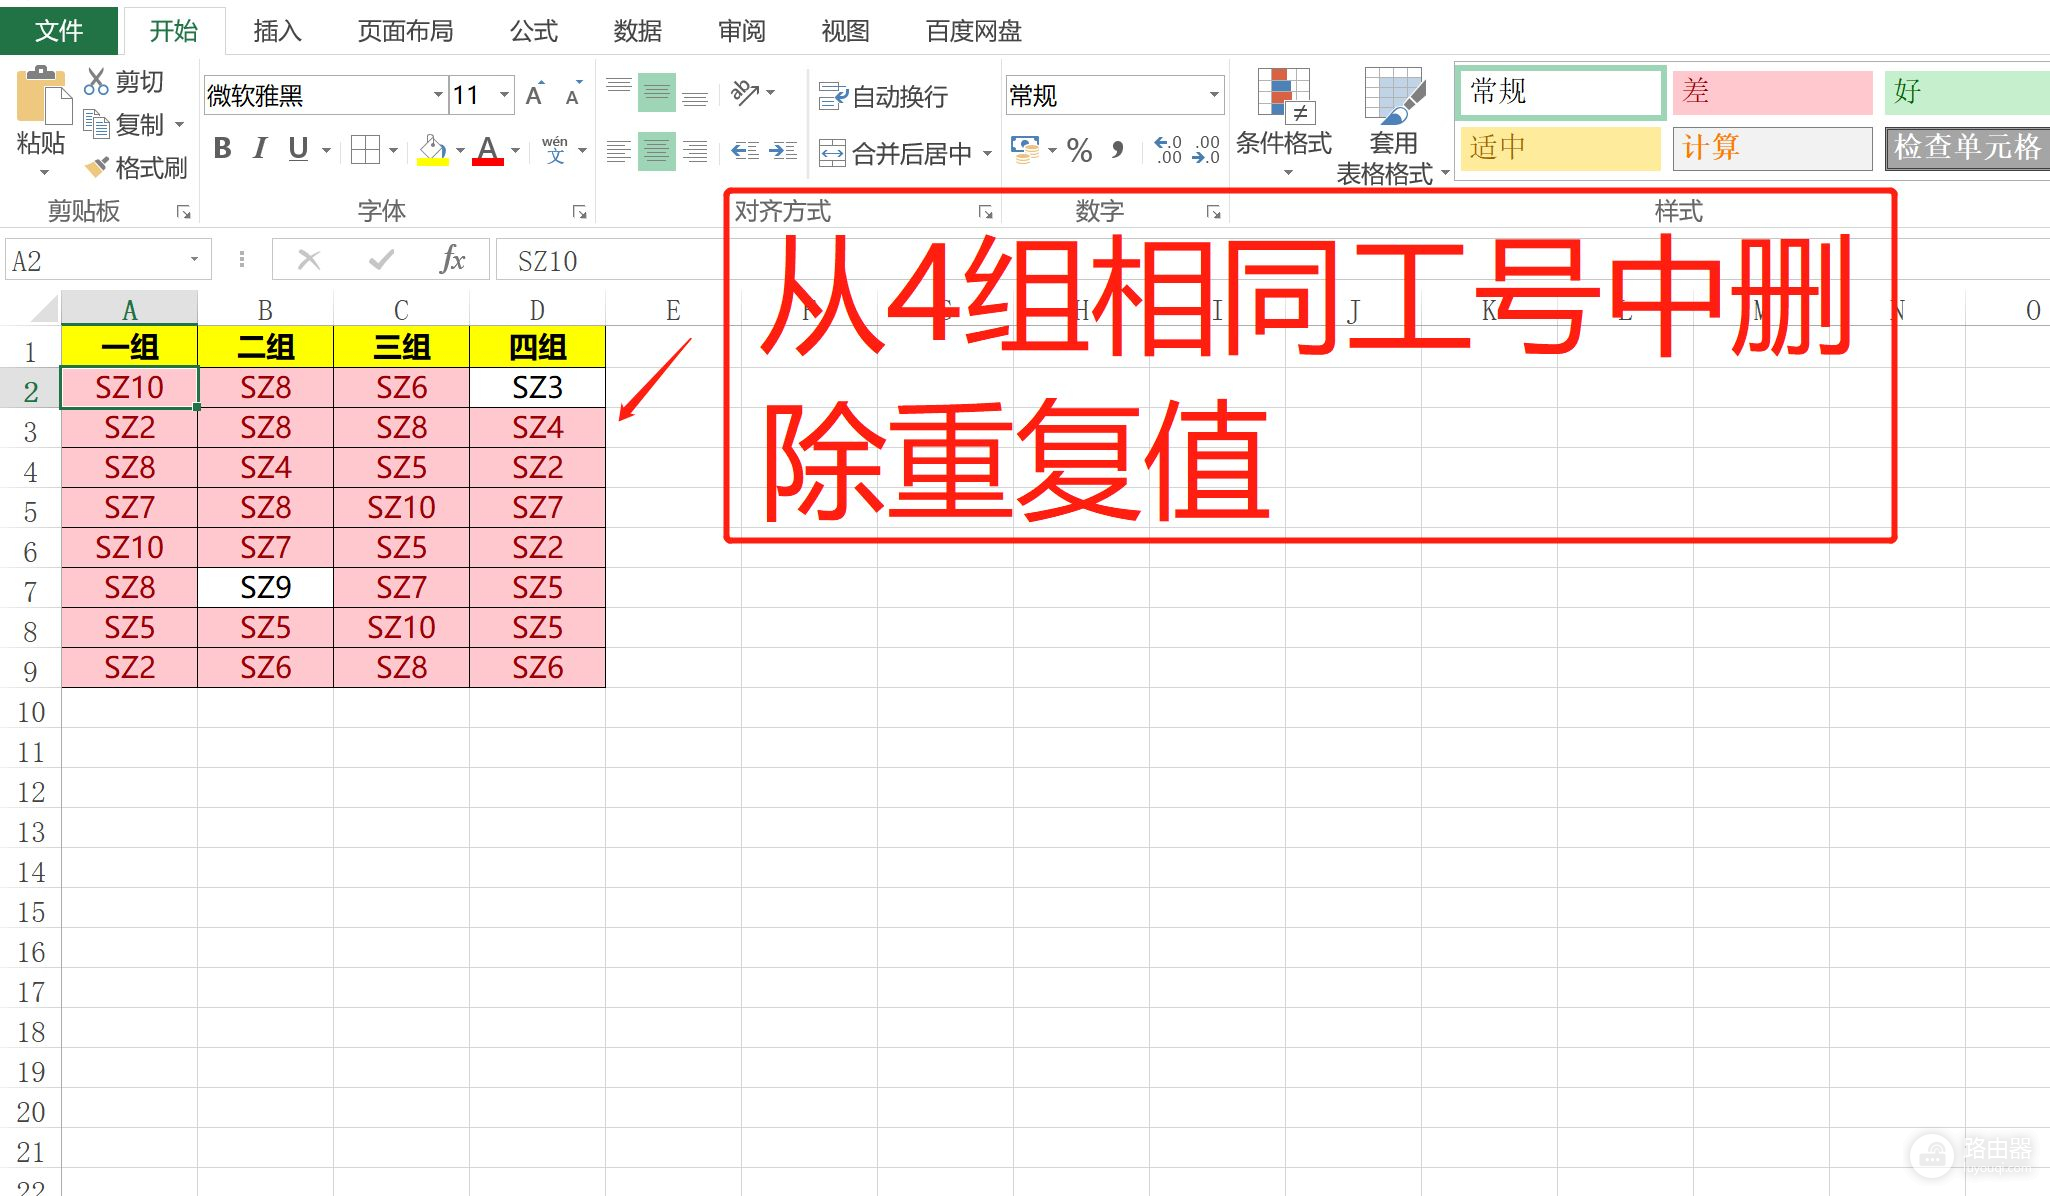2050x1196 pixels.
Task: Click the Borders grid icon
Action: pos(365,151)
